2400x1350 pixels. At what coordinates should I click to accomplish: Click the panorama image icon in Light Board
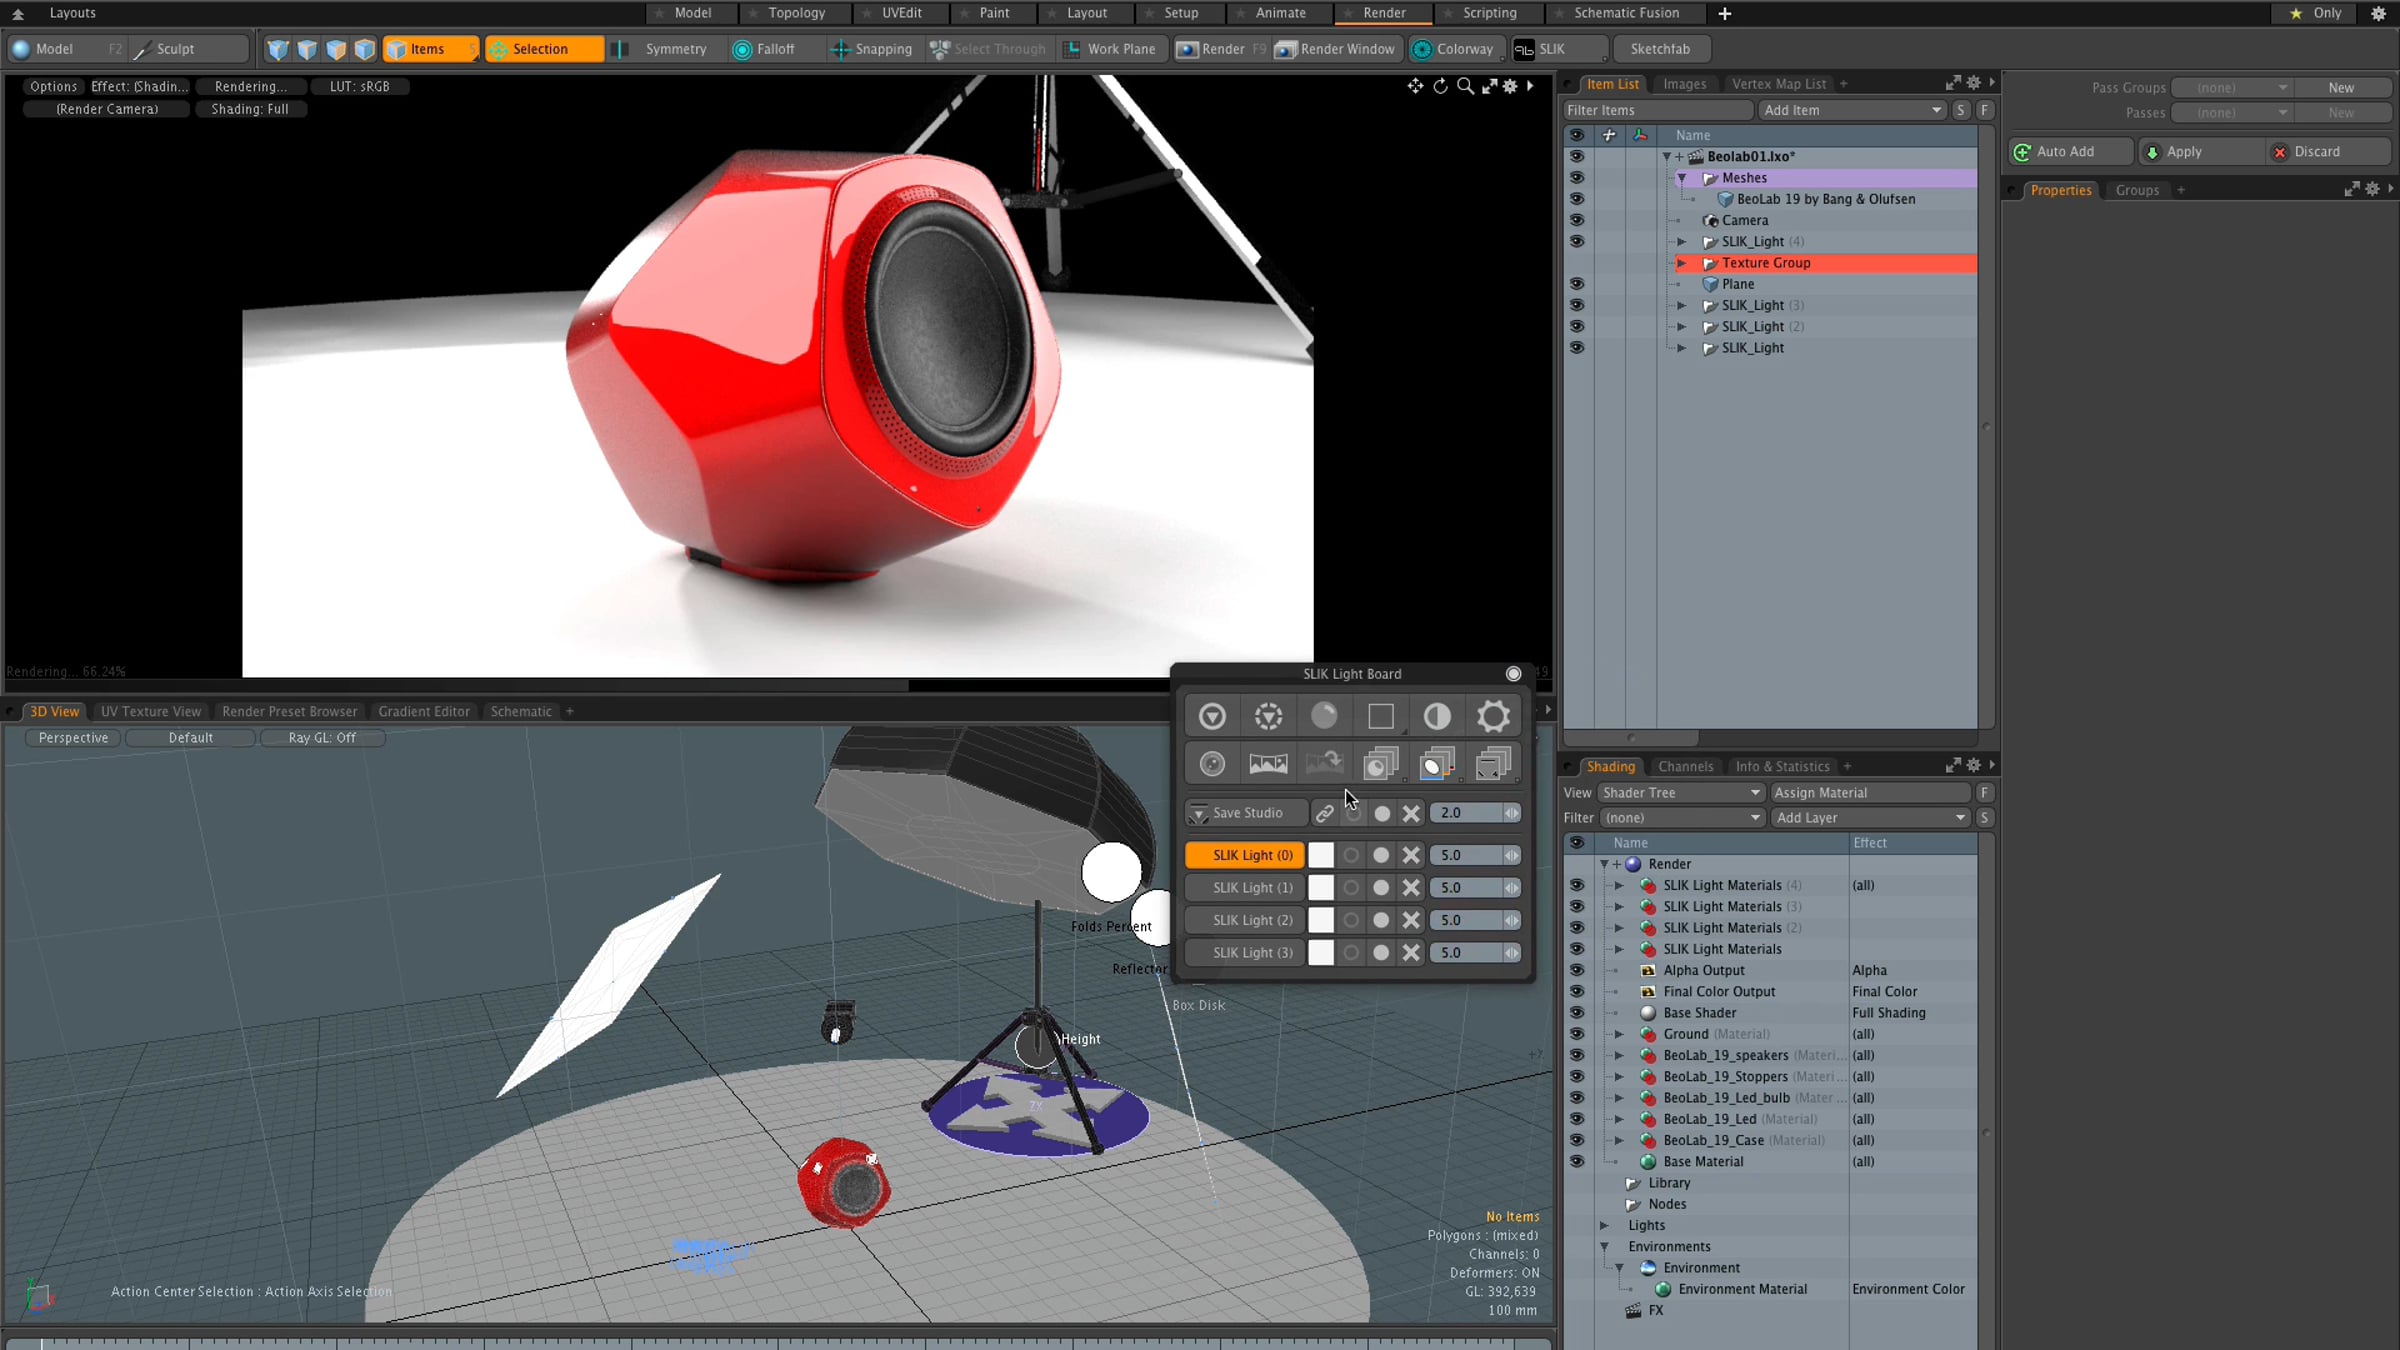[x=1268, y=764]
